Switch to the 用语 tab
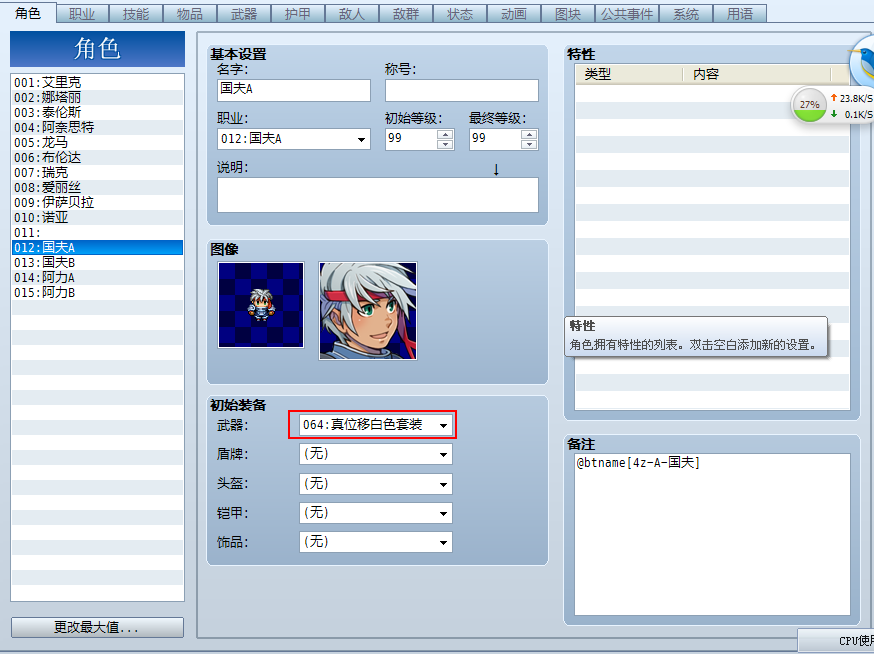Screen dimensions: 874x654 click(740, 14)
